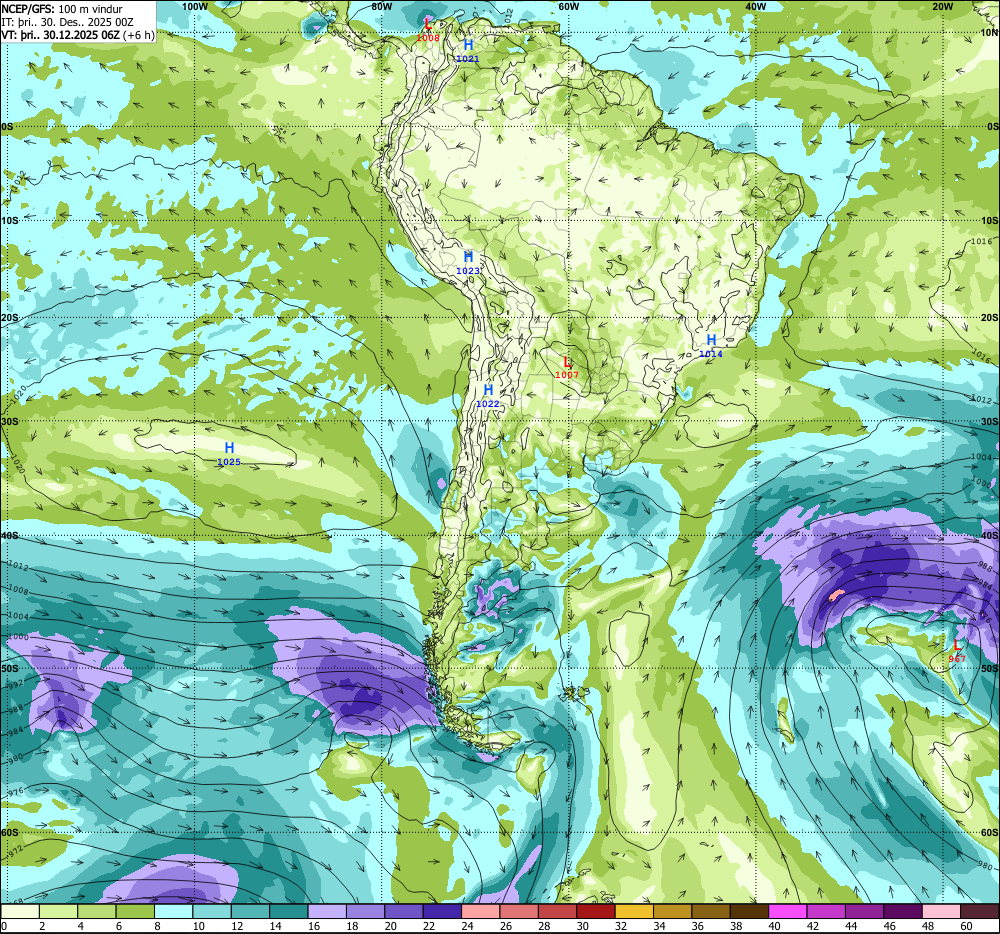Pick the lilac legend swatch between 18 and 20

(365, 911)
